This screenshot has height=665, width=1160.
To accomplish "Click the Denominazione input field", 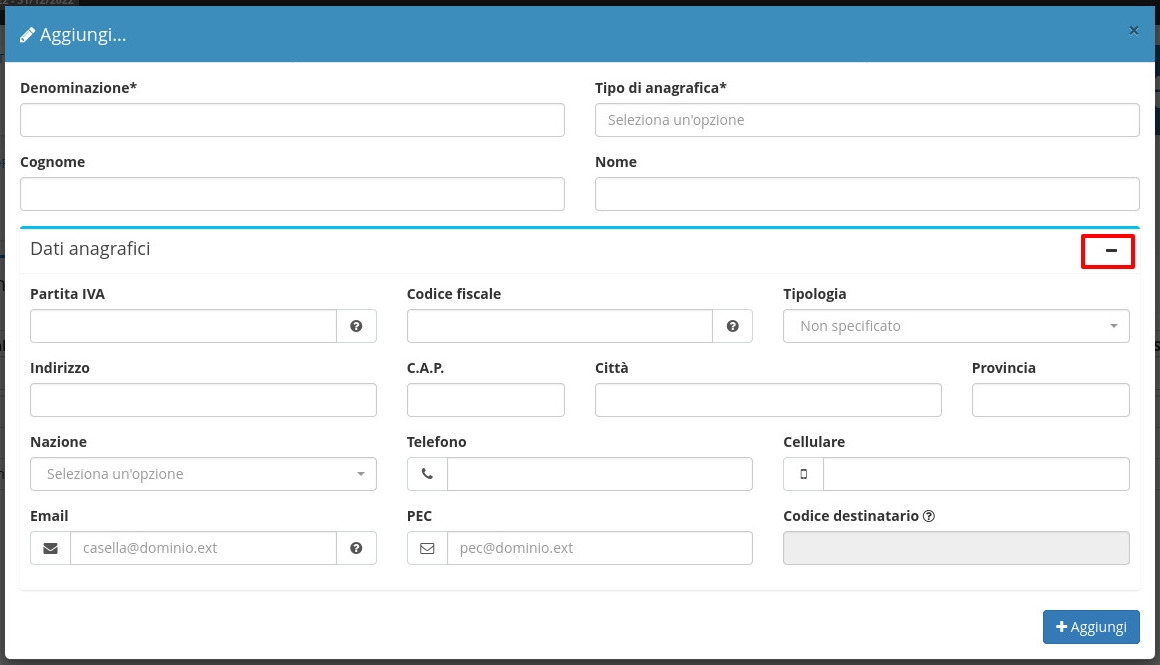I will tap(292, 120).
